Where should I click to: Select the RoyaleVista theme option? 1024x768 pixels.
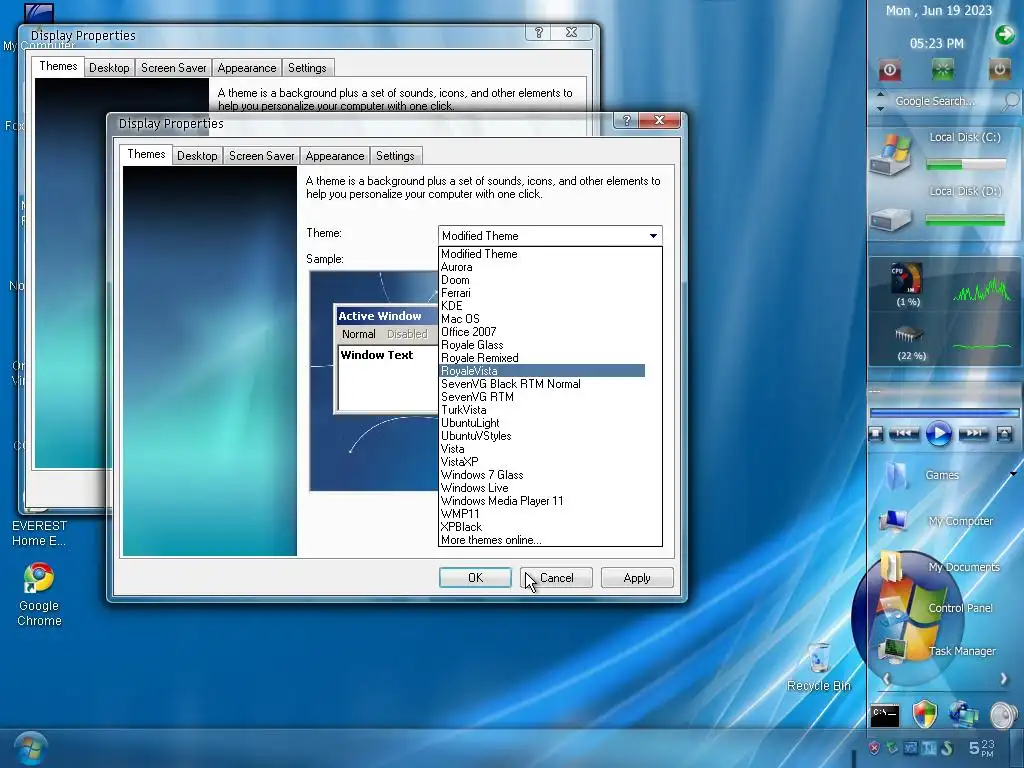(543, 371)
